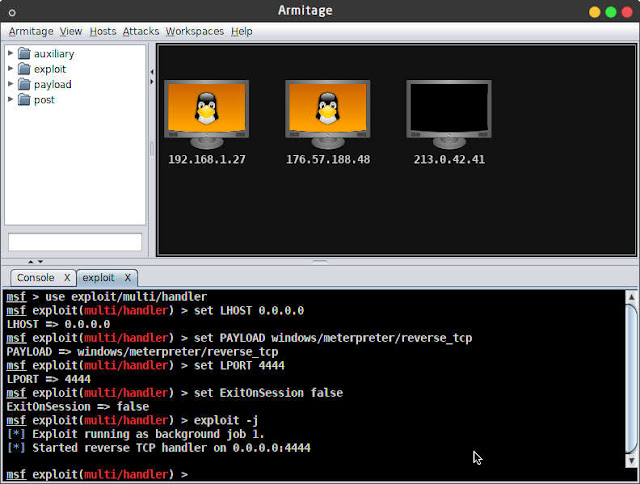Viewport: 640px width, 484px height.
Task: Click the green maximize window button
Action: pyautogui.click(x=611, y=12)
